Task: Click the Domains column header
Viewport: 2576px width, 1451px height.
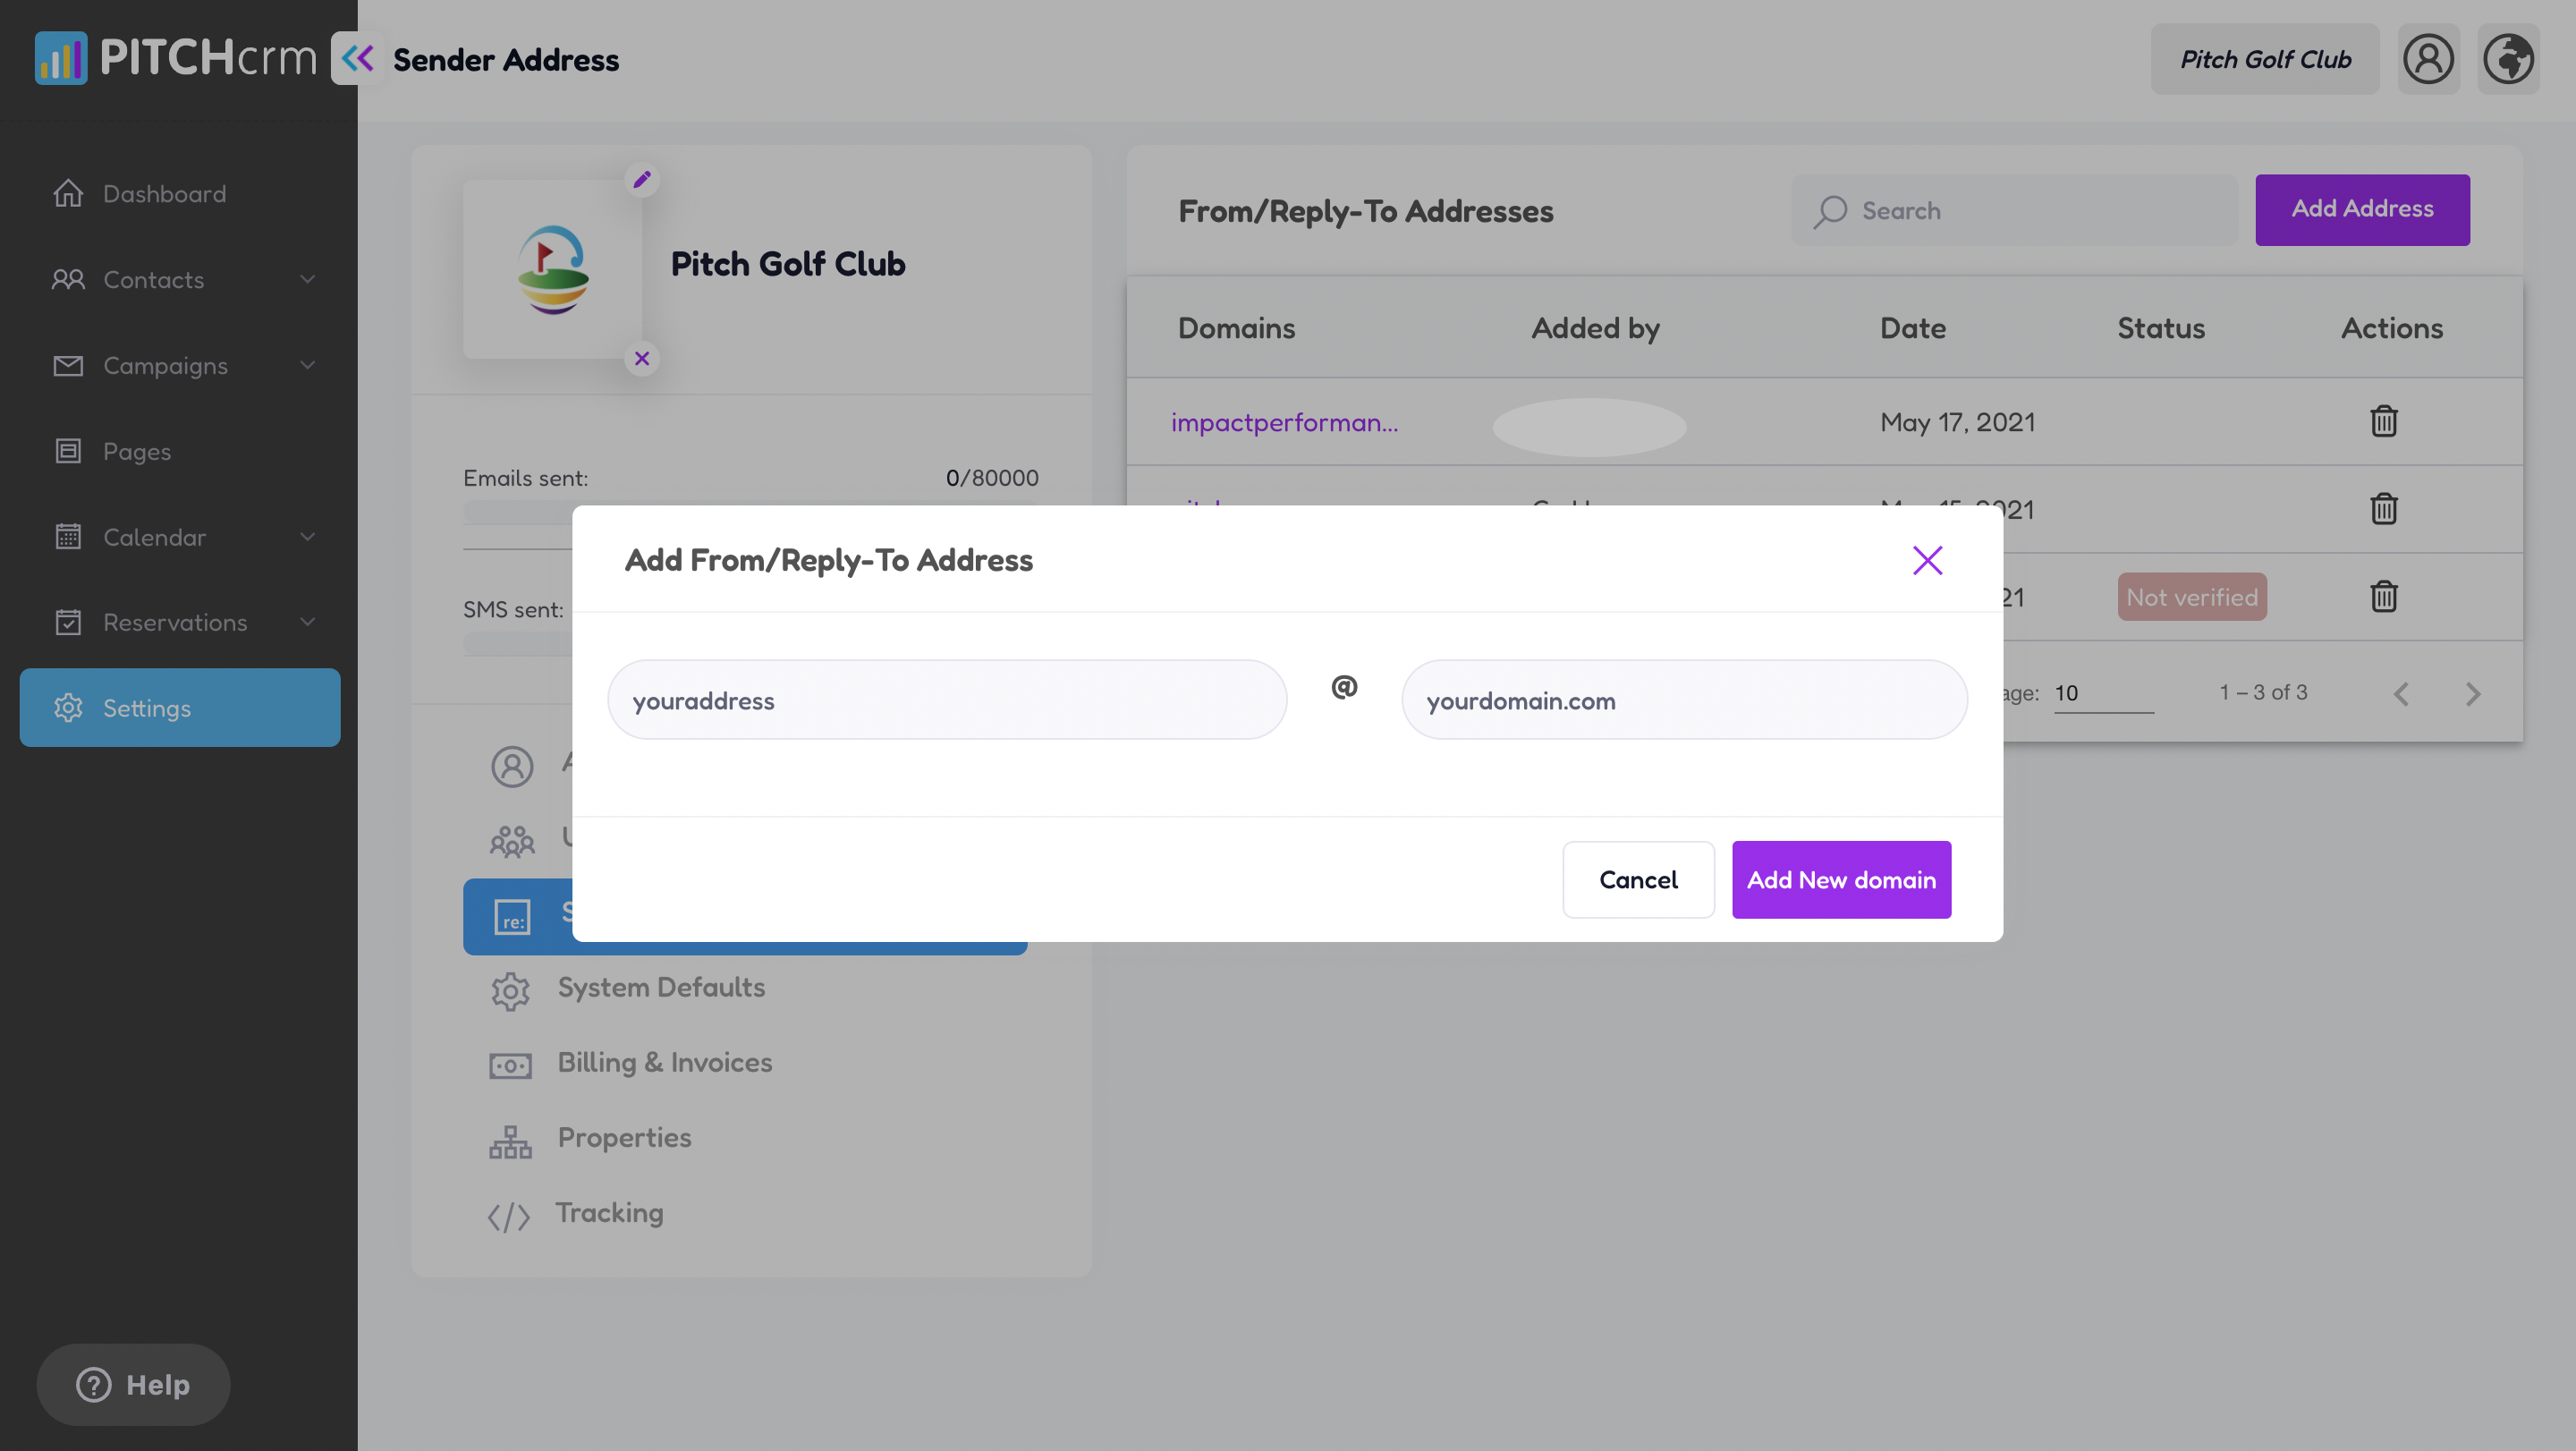Action: [1236, 328]
